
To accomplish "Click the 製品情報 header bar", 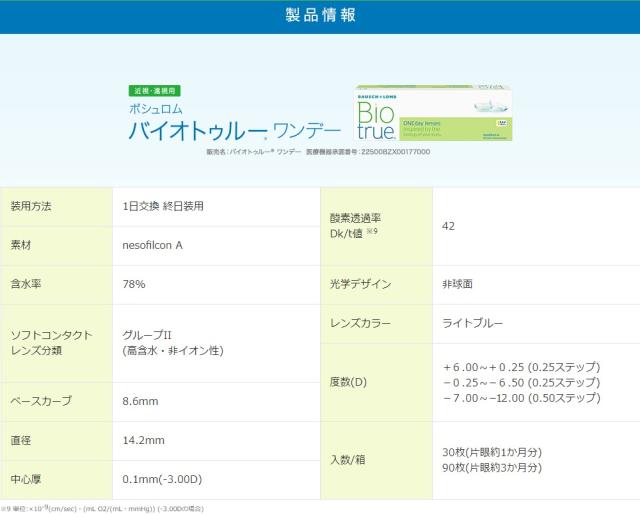I will [320, 15].
